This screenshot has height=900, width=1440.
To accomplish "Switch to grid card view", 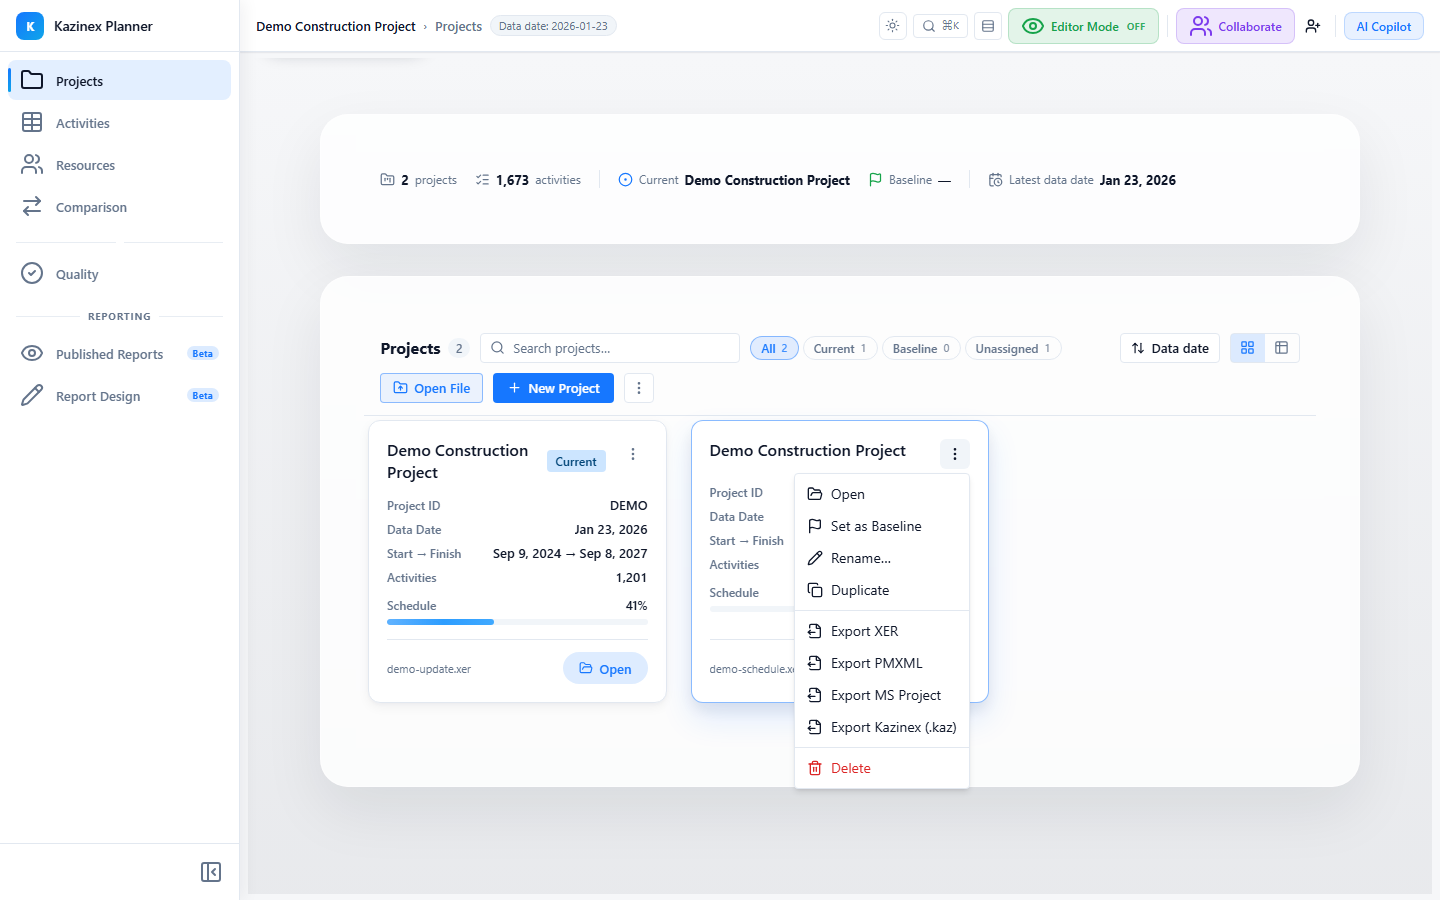I will (1247, 348).
